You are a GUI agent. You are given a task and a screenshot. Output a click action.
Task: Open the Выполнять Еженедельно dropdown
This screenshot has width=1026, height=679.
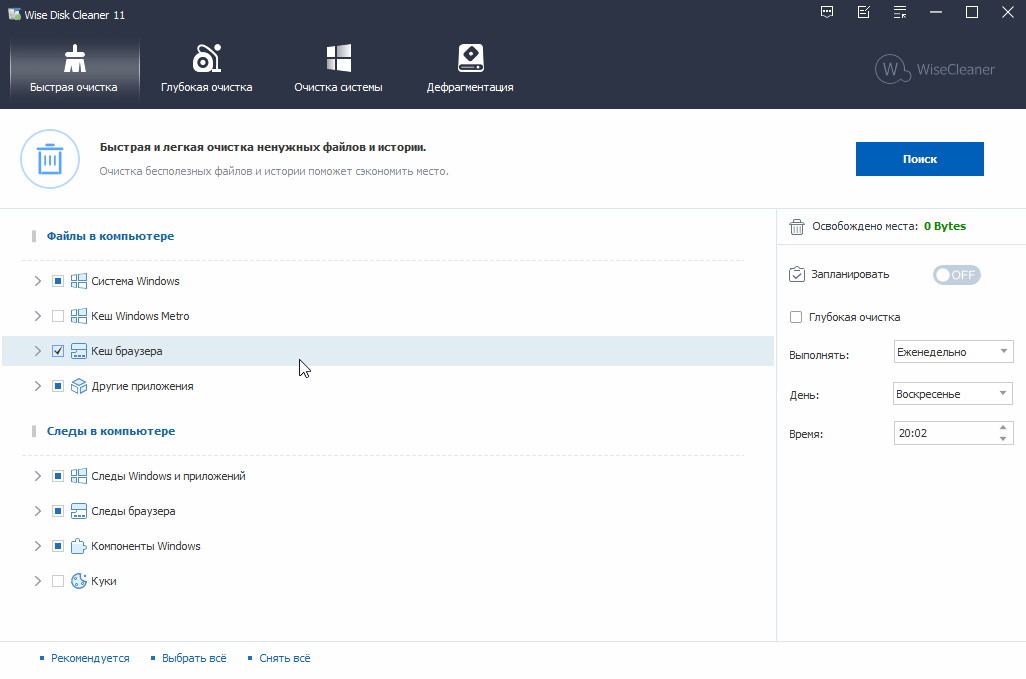point(953,352)
